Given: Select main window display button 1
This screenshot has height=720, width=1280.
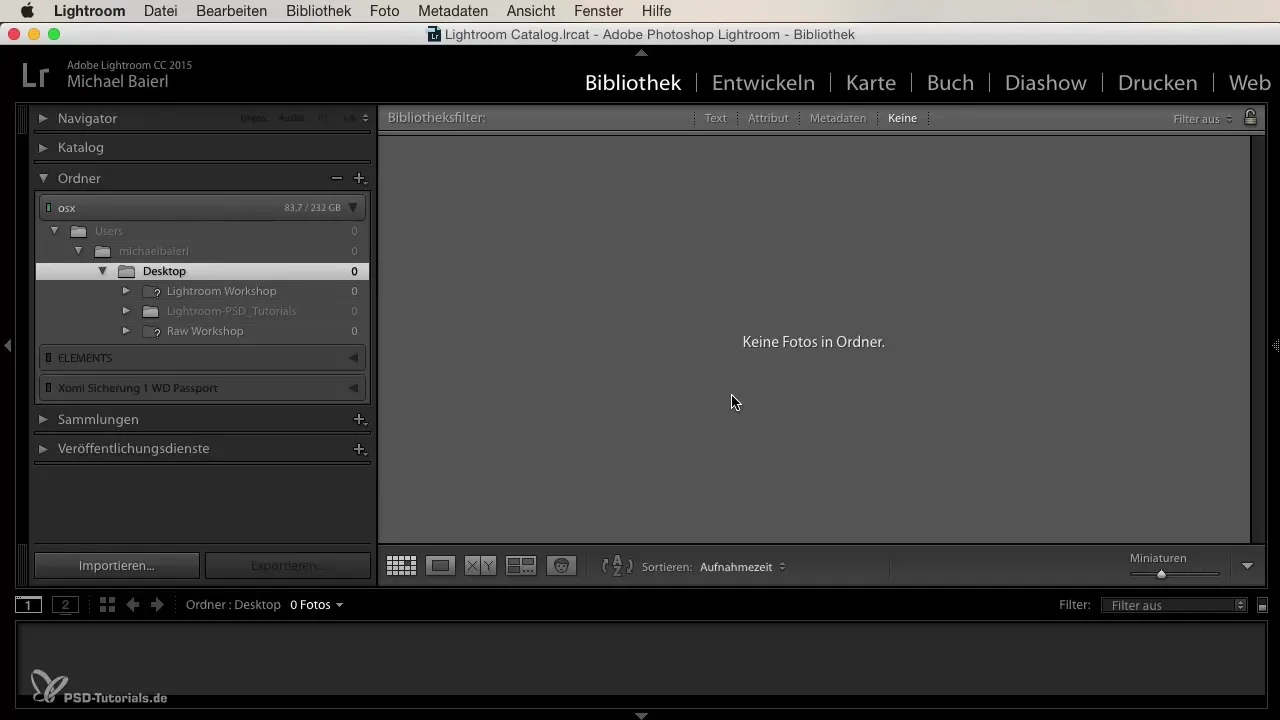Looking at the screenshot, I should point(29,605).
